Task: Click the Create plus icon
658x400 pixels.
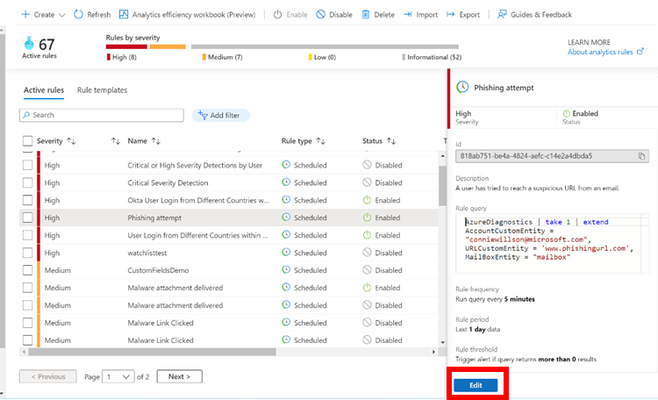Action: pos(25,15)
